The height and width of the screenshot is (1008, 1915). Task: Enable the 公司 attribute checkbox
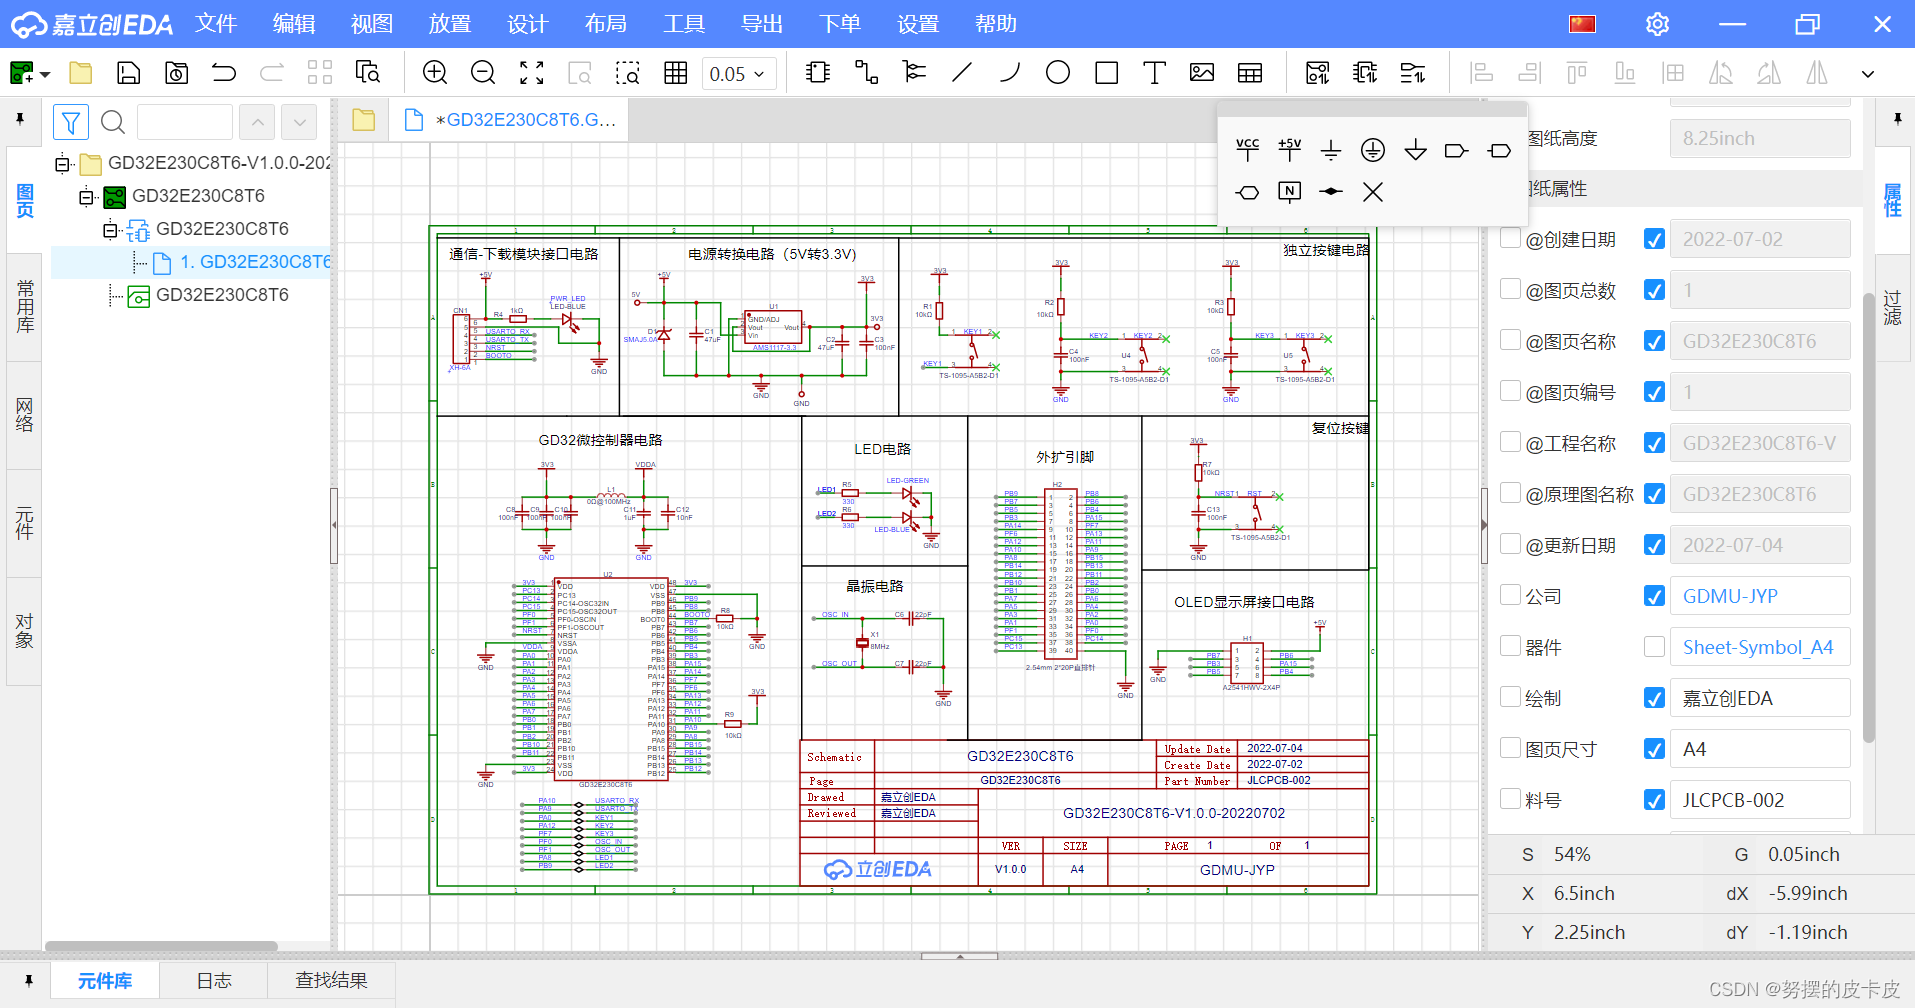pos(1510,595)
